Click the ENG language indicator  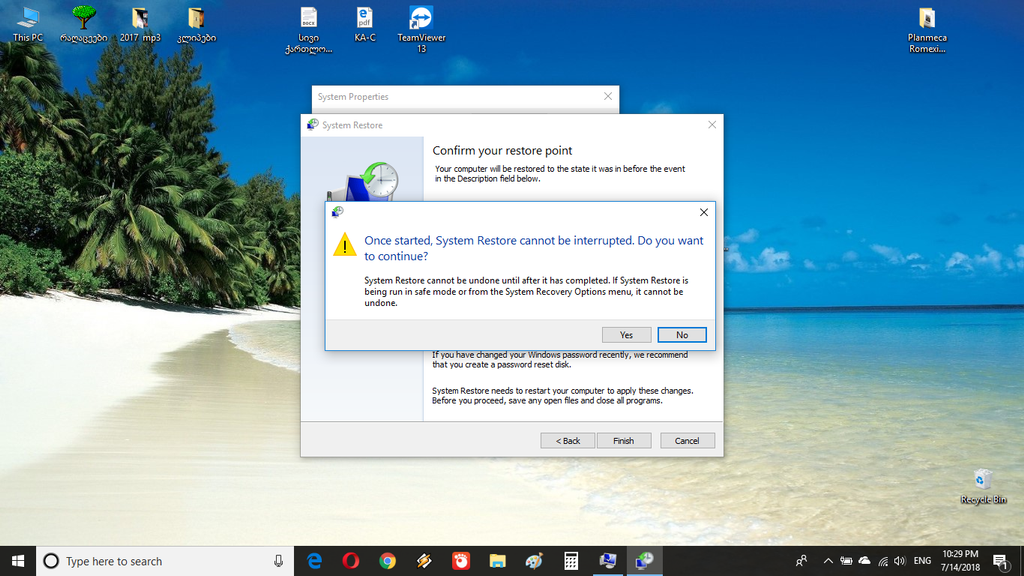tap(922, 561)
